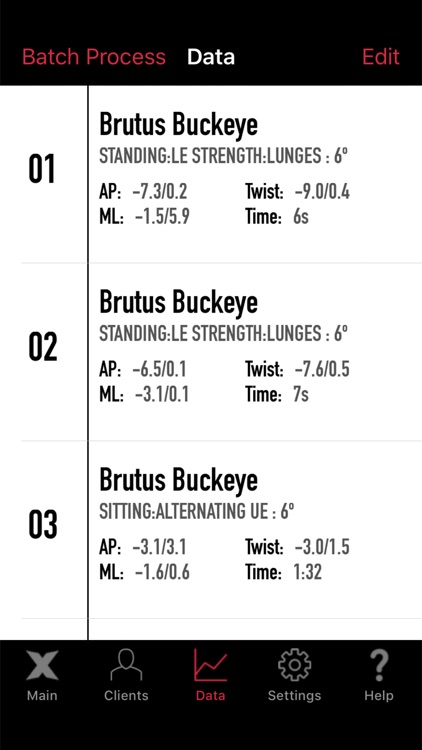Viewport: 422px width, 750px height.
Task: Select the record number 02 label
Action: click(43, 347)
